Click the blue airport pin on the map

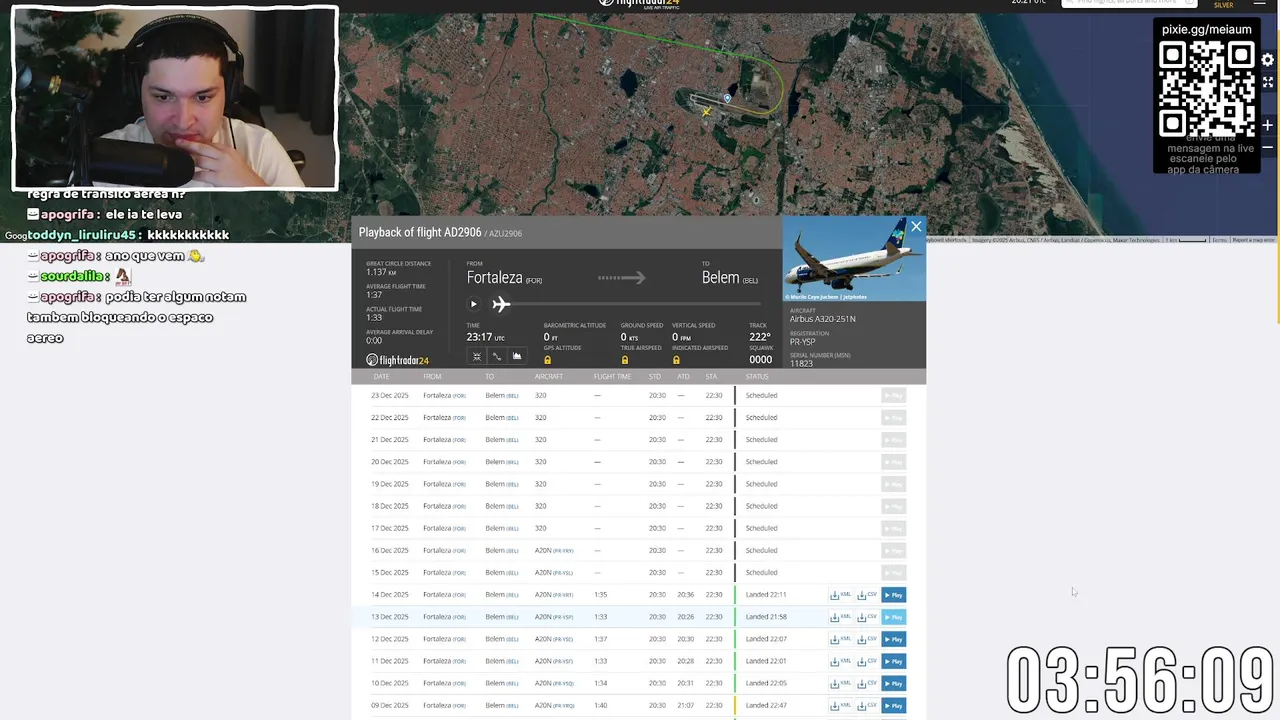click(x=727, y=98)
